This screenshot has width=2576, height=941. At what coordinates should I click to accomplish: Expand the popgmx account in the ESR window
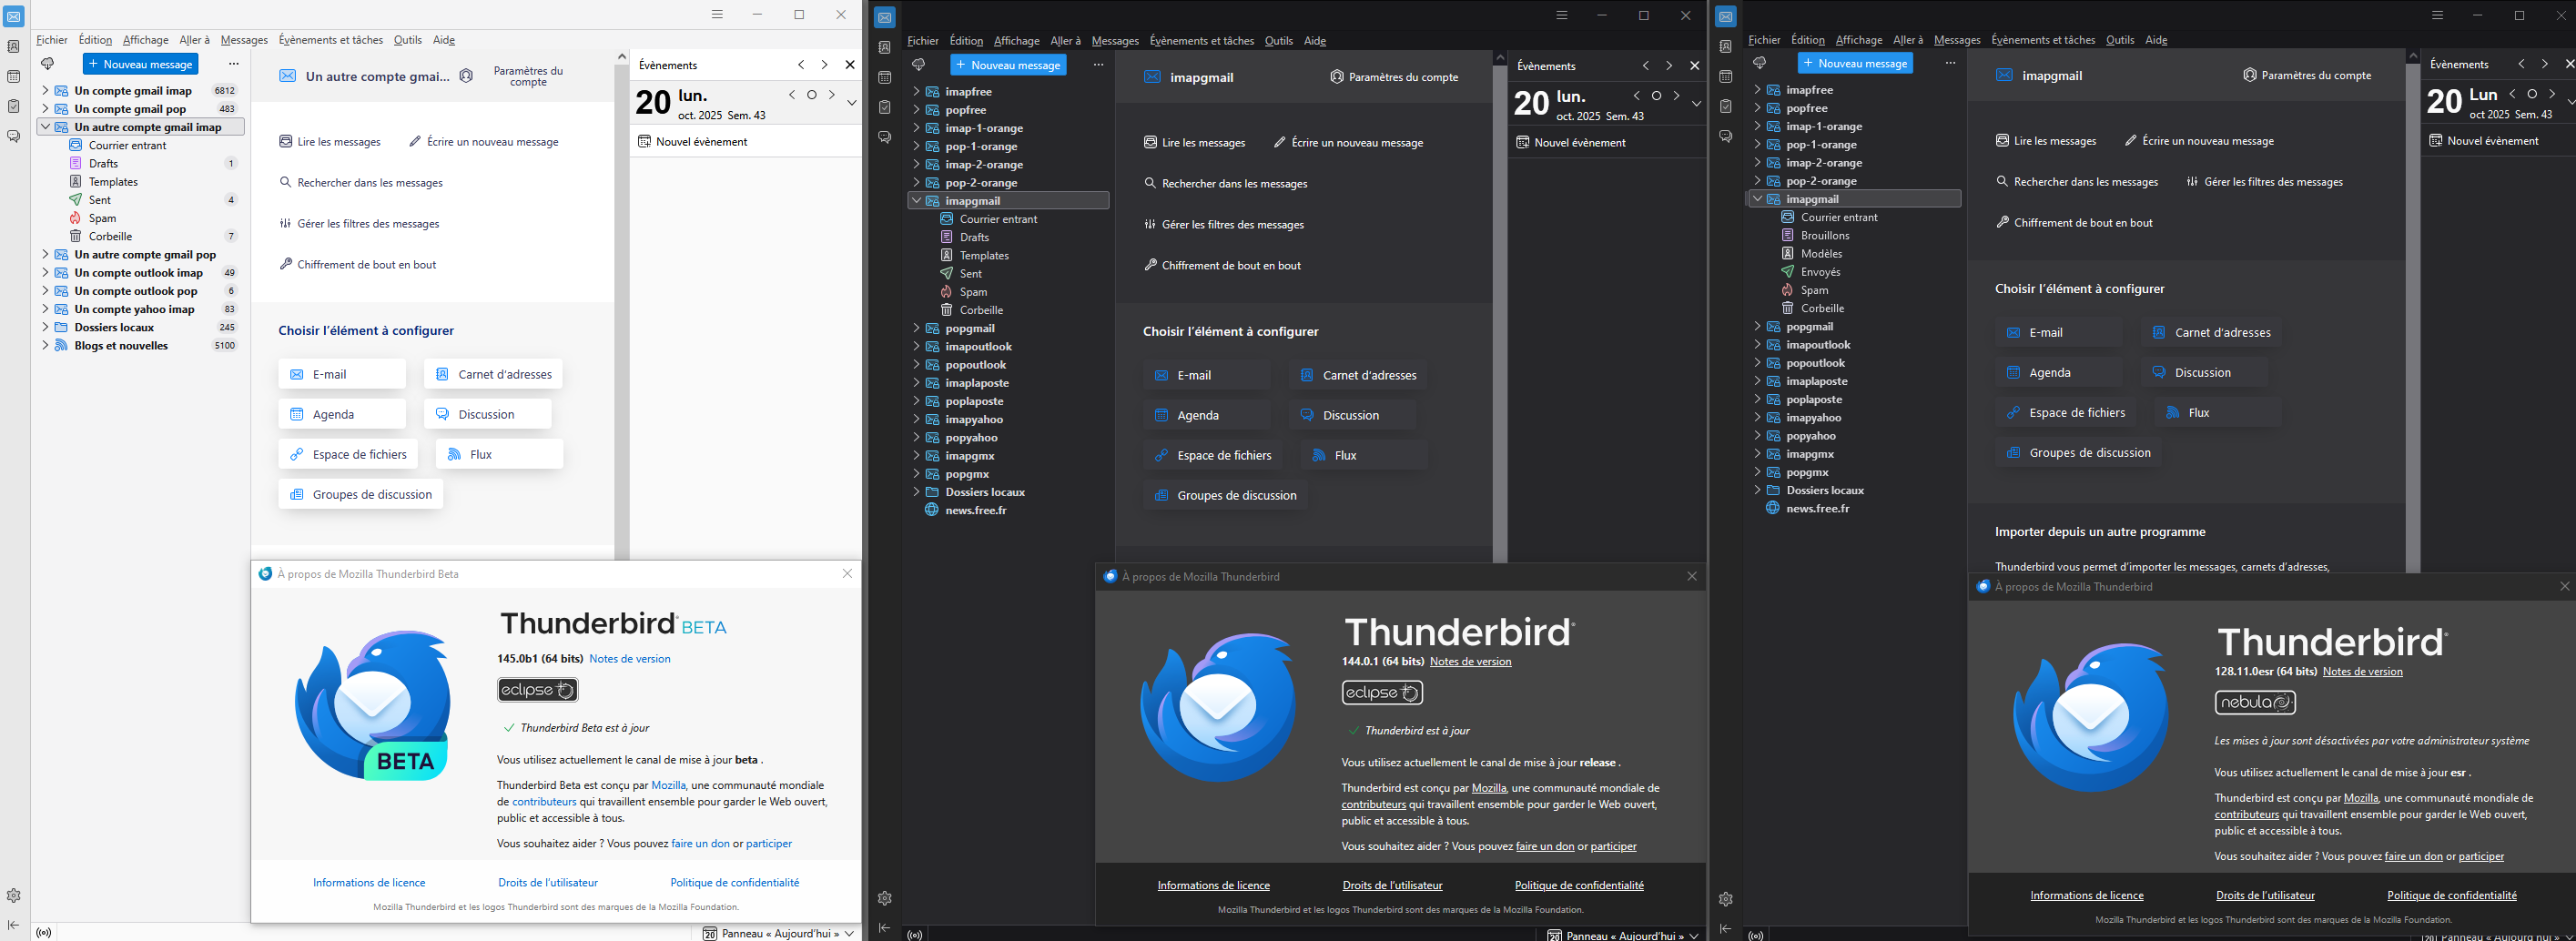click(1757, 472)
